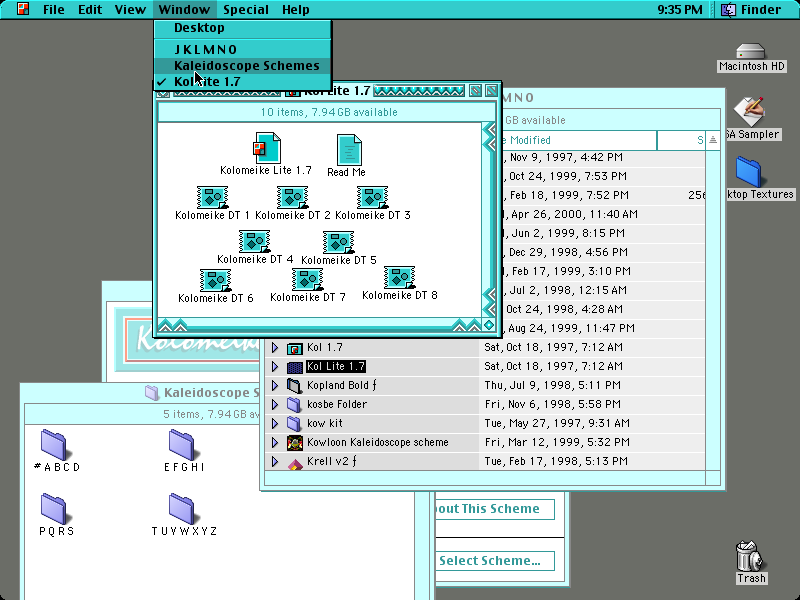800x600 pixels.
Task: Select the Kolomeike DT 5 icon
Action: click(x=338, y=242)
